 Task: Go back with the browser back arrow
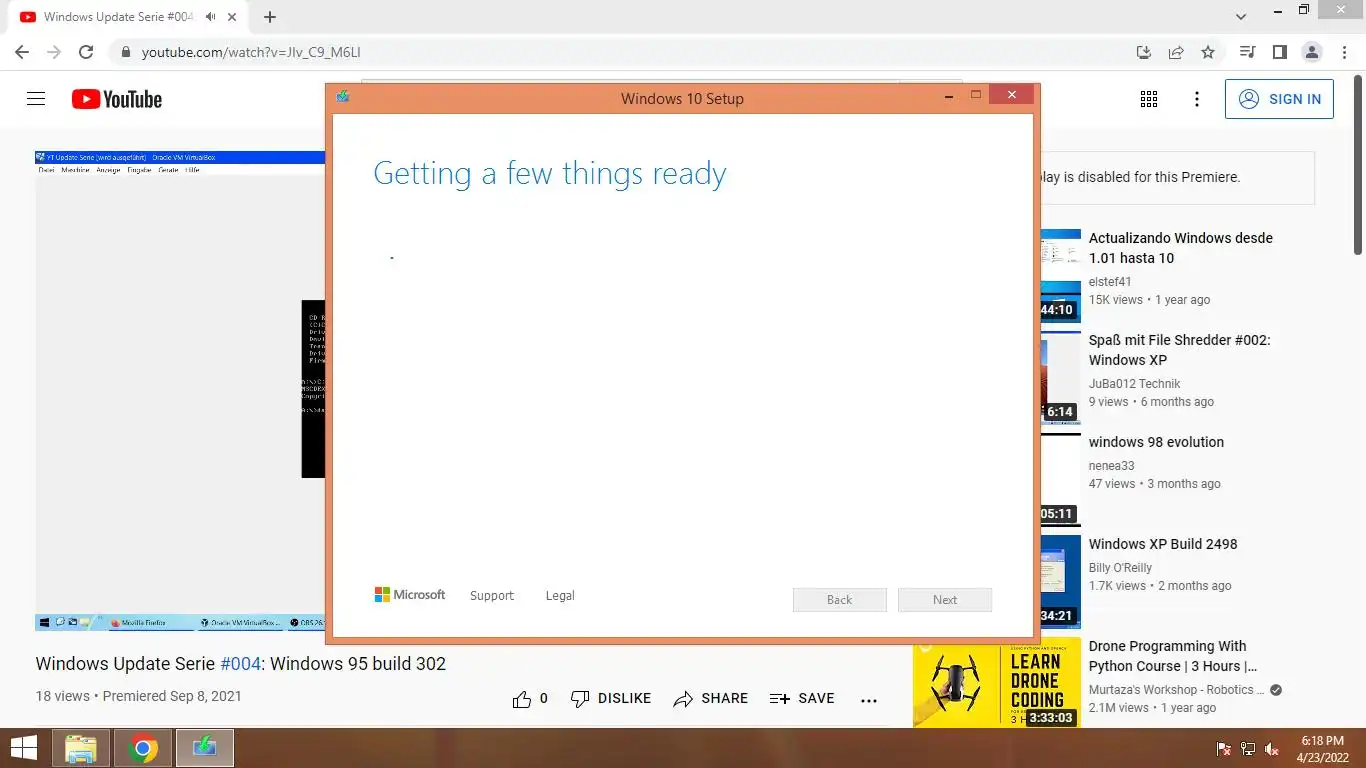(x=22, y=52)
